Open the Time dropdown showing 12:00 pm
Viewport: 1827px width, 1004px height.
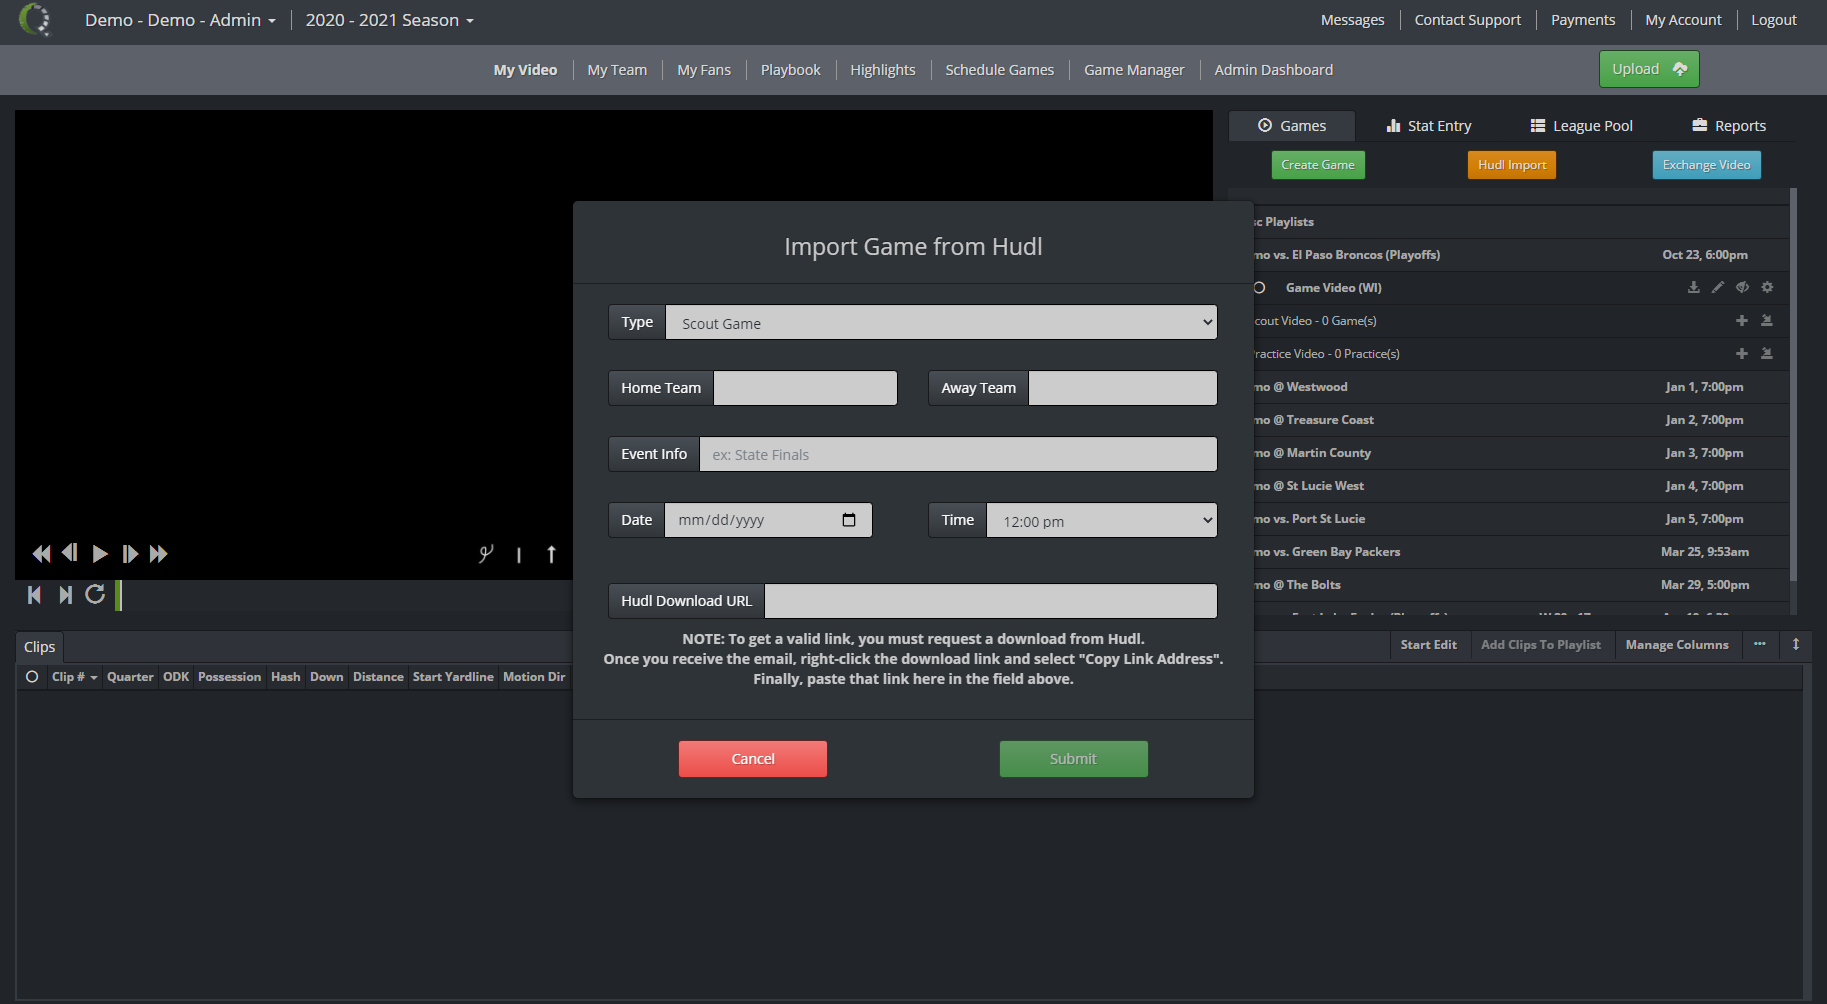pos(1101,520)
